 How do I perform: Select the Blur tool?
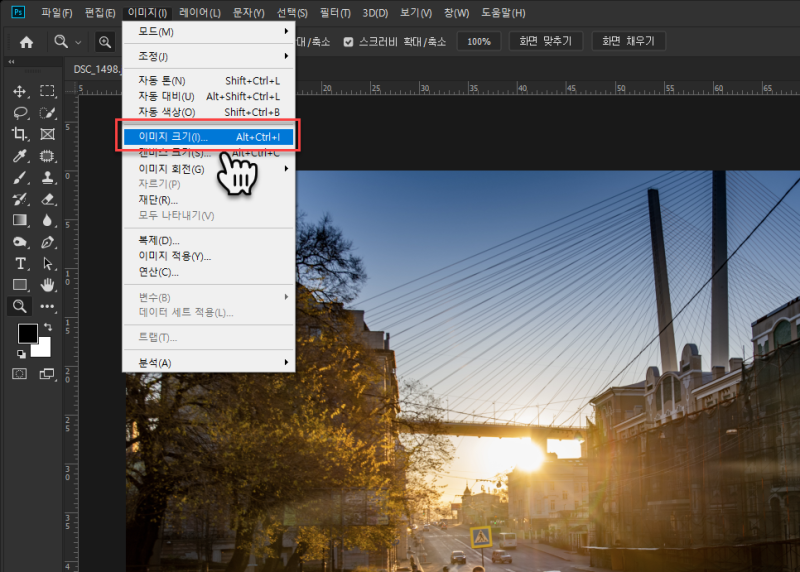tap(47, 220)
